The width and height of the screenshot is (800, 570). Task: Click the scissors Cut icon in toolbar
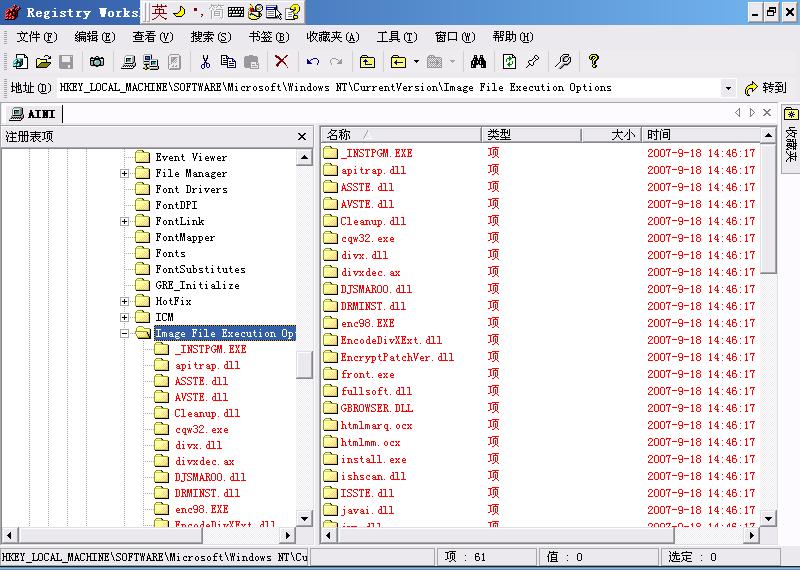coord(205,62)
